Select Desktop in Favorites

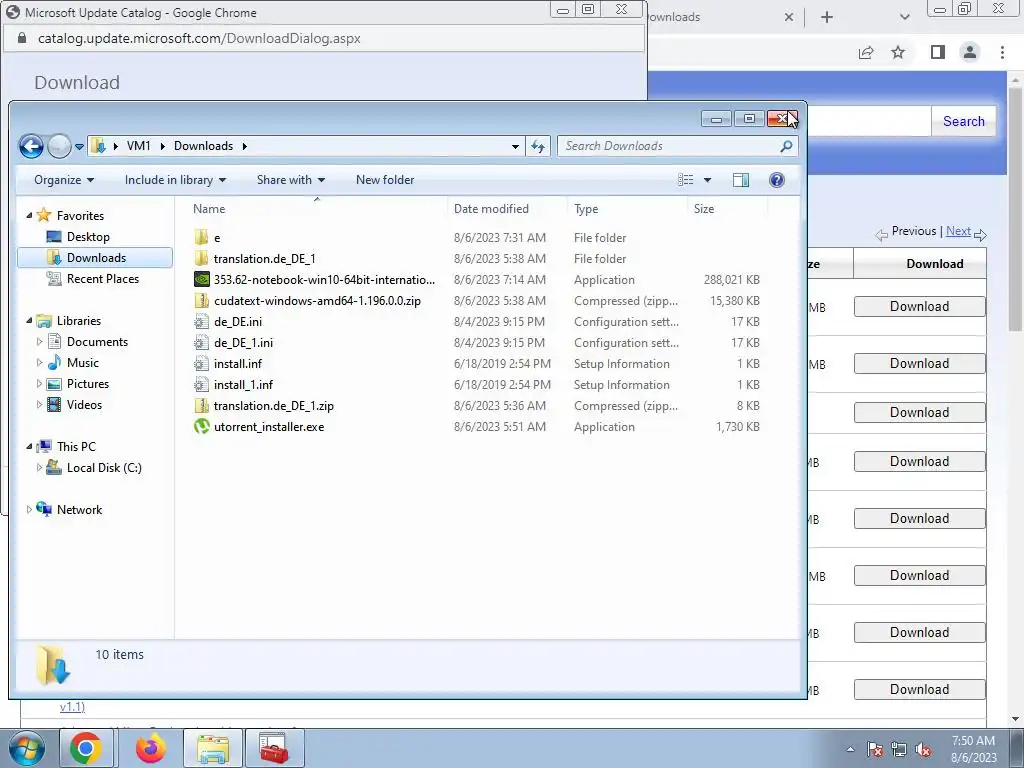tap(88, 237)
